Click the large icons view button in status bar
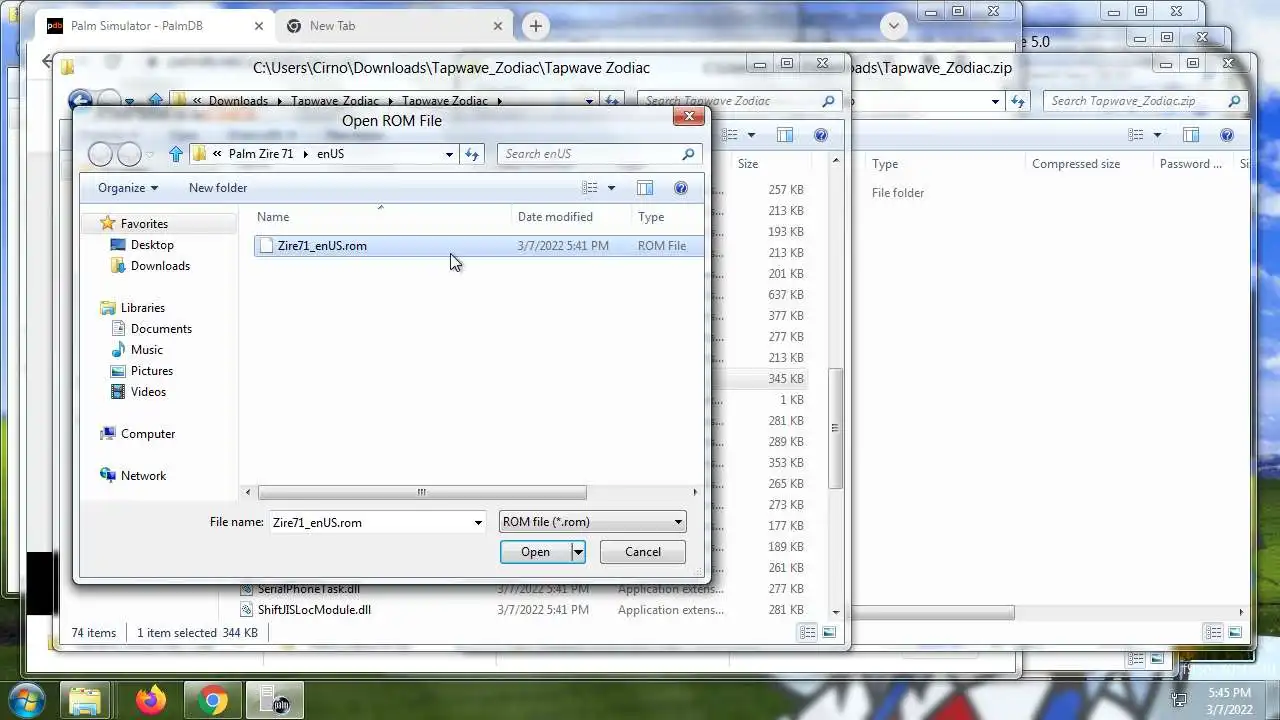This screenshot has width=1280, height=720. 827,632
